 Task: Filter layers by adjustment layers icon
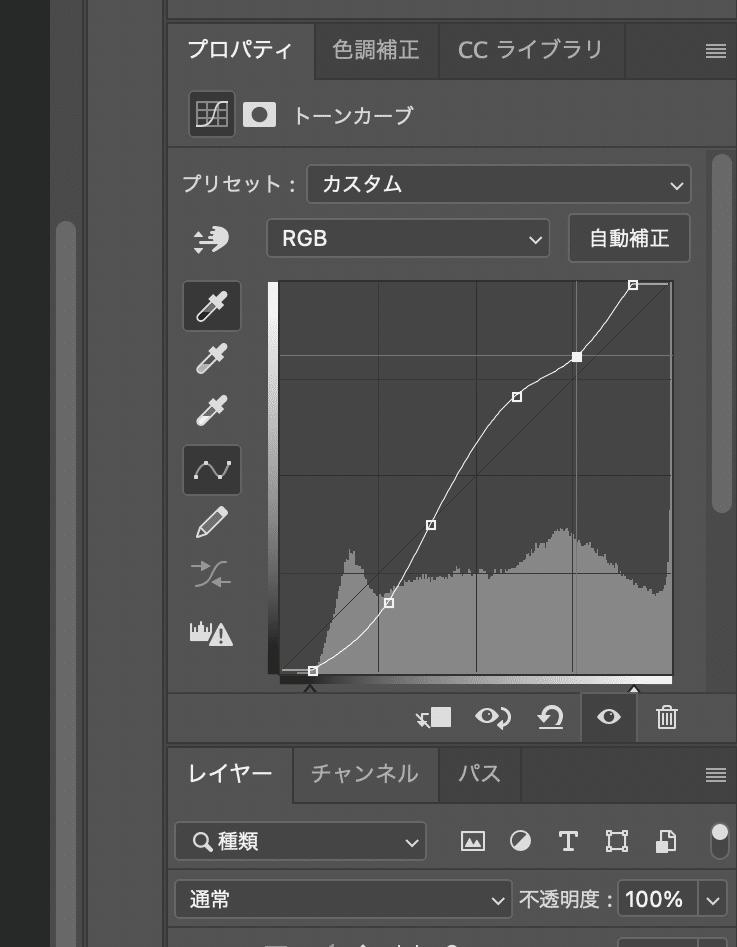pos(520,841)
